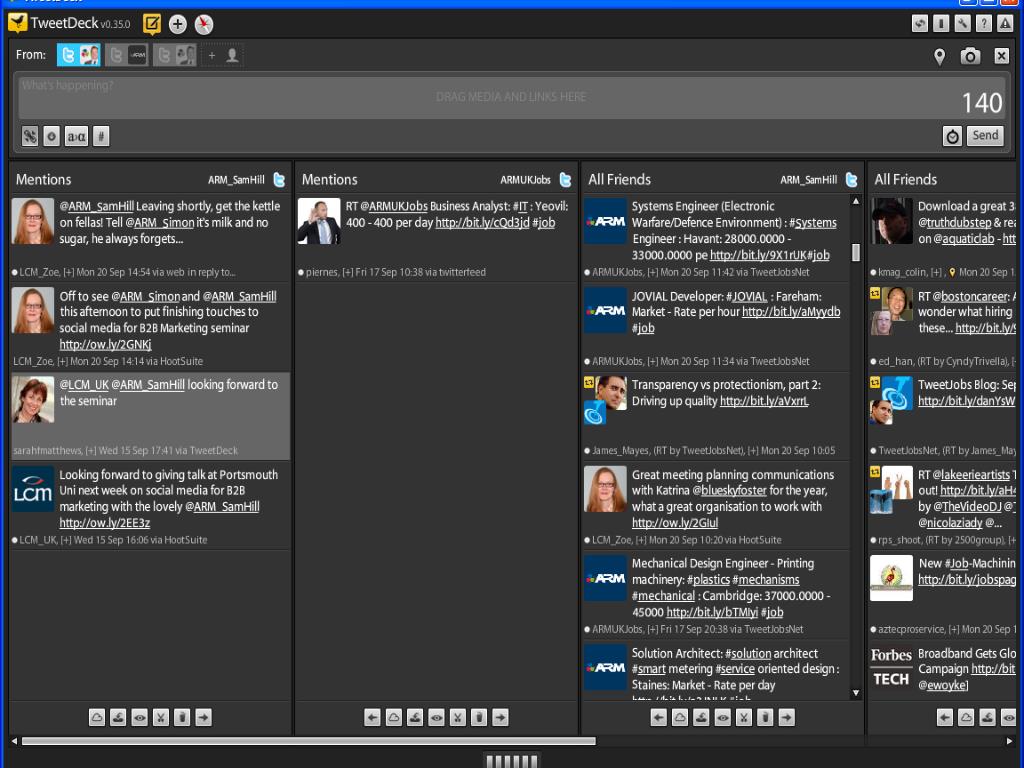Viewport: 1024px width, 768px height.
Task: Click horizontal columns scrollbar thumb at bottom
Action: point(308,741)
